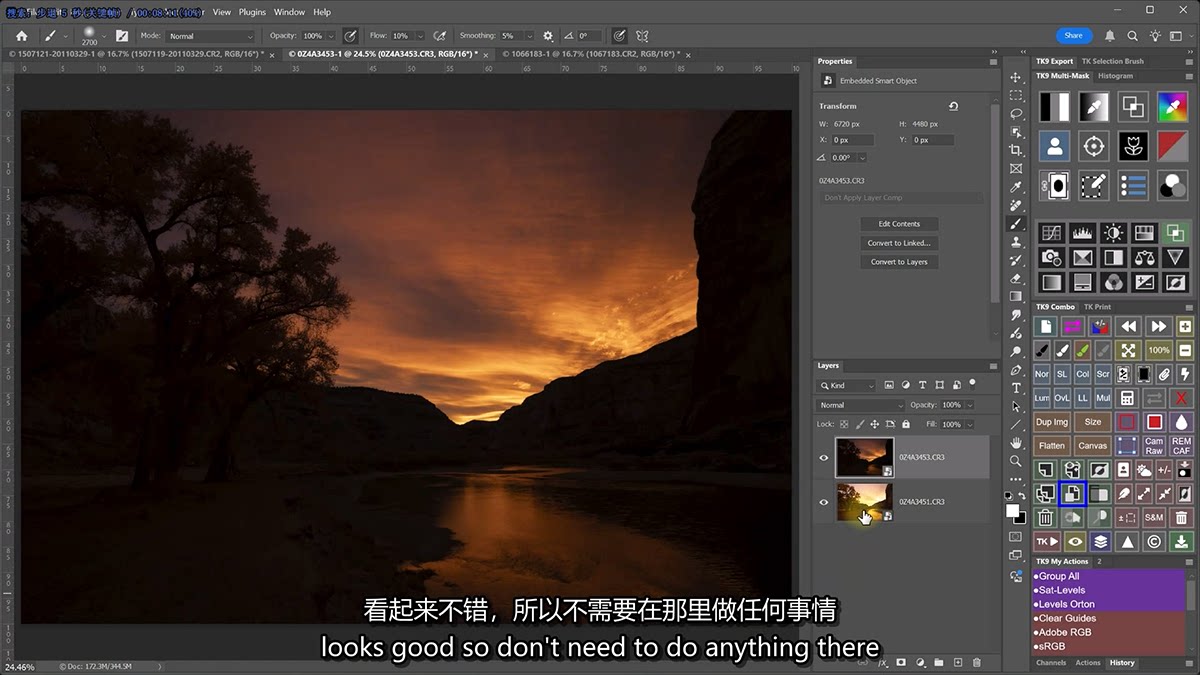Image resolution: width=1200 pixels, height=675 pixels.
Task: Click the foreground color swatch
Action: tap(1012, 510)
